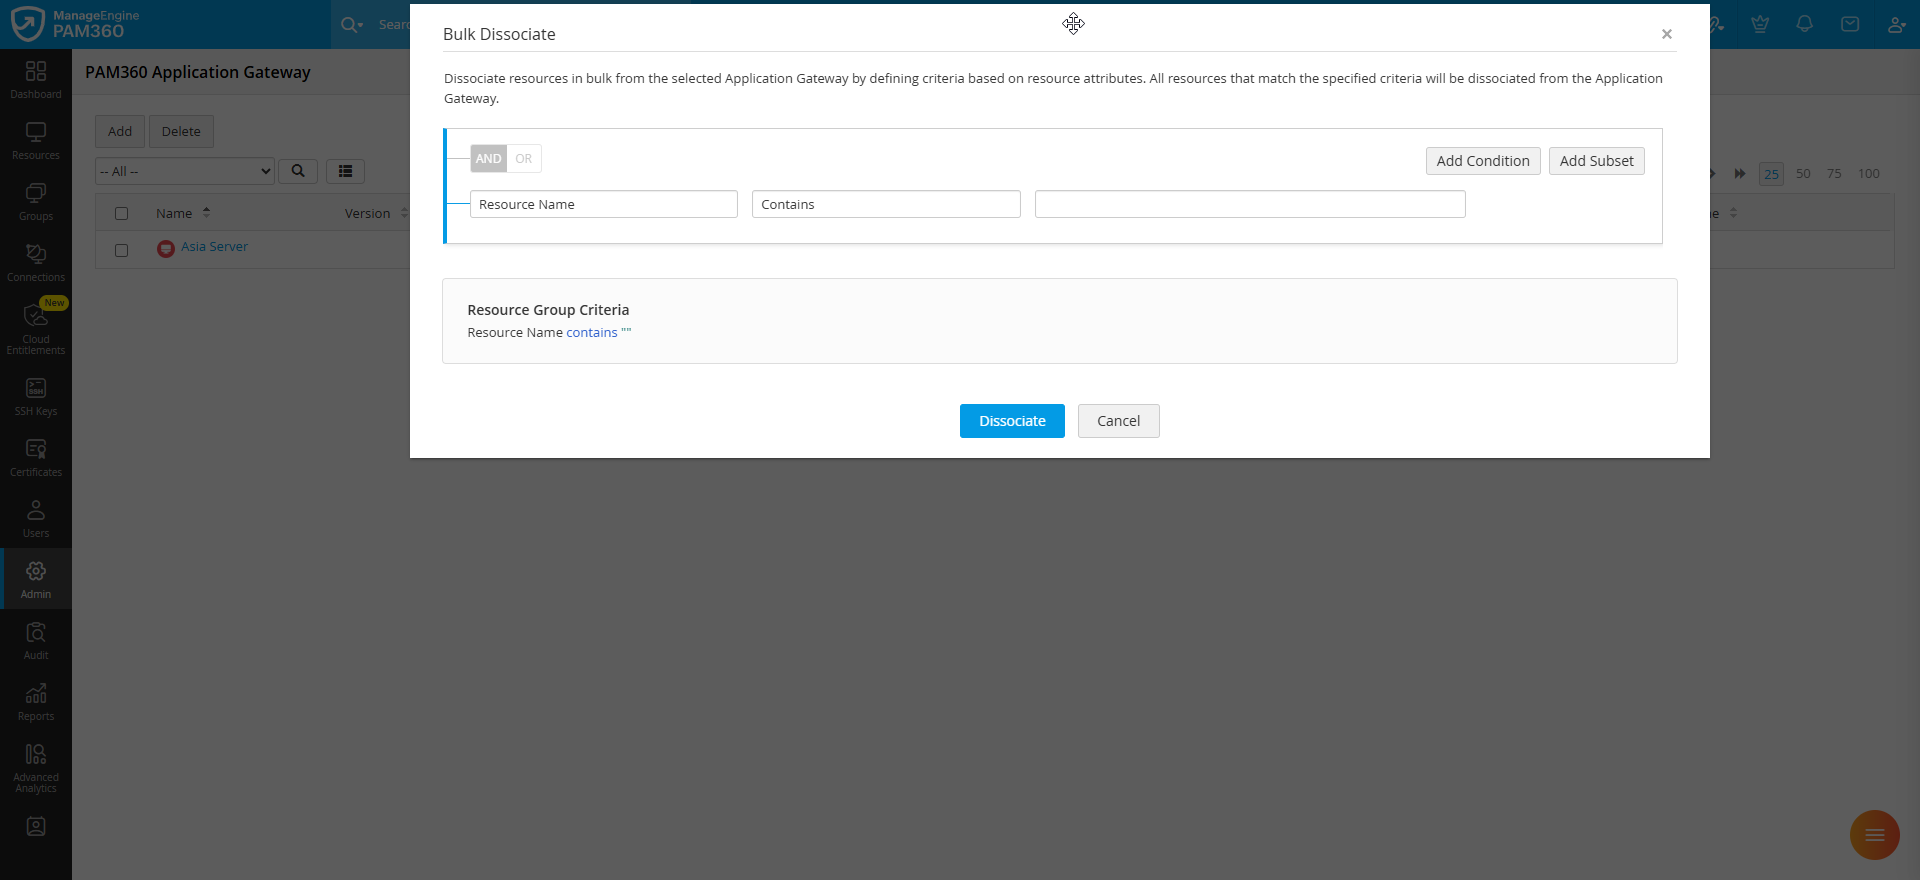Sort by the Version column
1920x880 pixels.
click(368, 213)
